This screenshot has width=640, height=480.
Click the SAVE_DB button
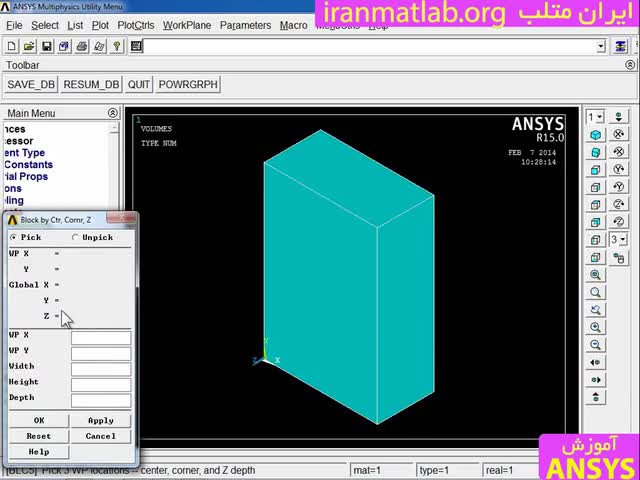point(31,84)
